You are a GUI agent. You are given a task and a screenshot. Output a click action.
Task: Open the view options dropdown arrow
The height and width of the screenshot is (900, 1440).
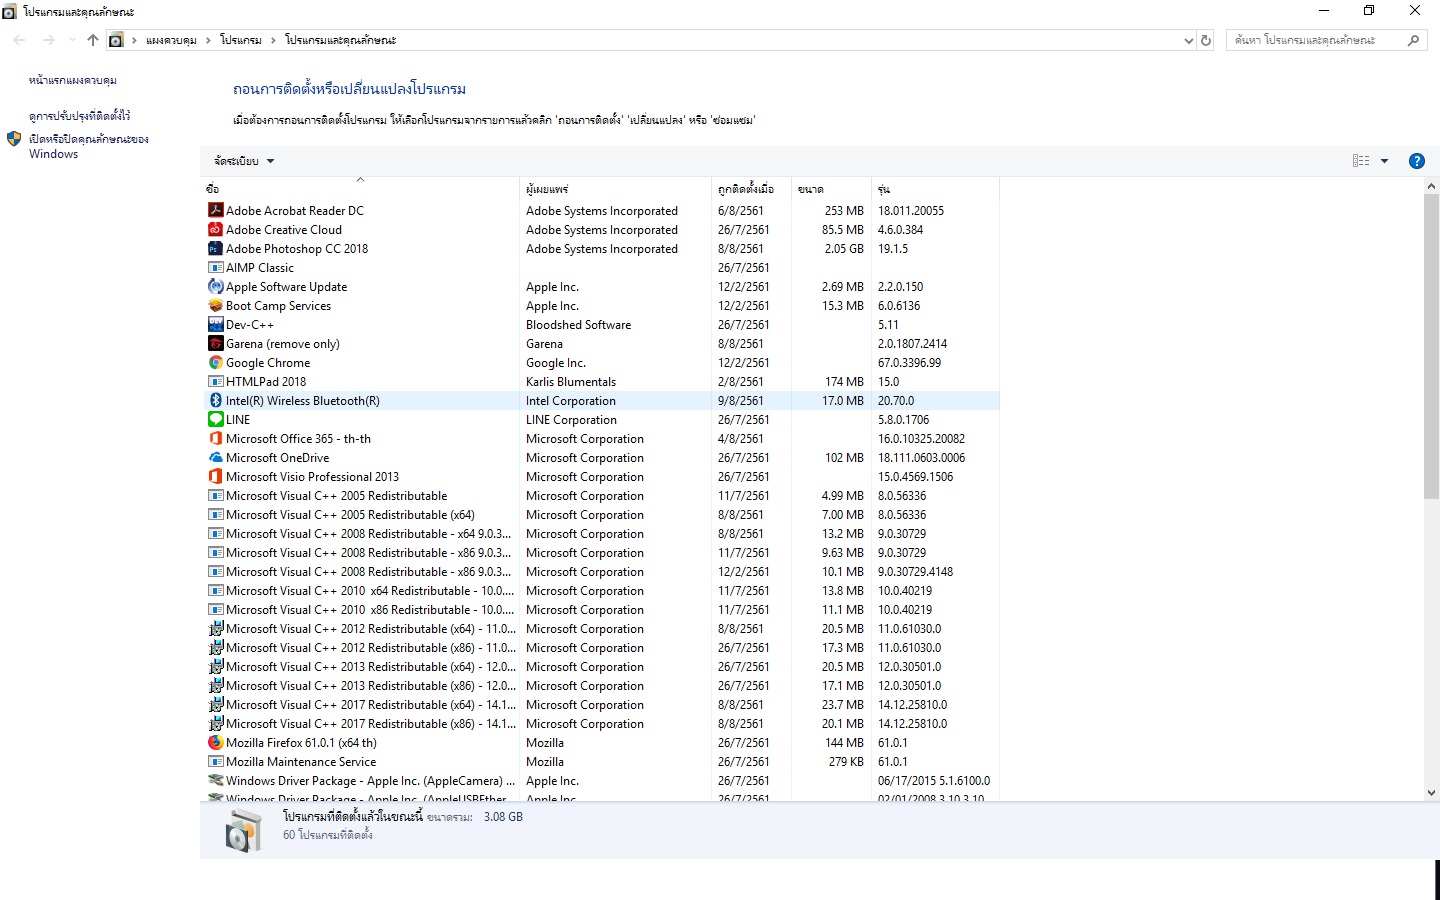[x=1385, y=161]
